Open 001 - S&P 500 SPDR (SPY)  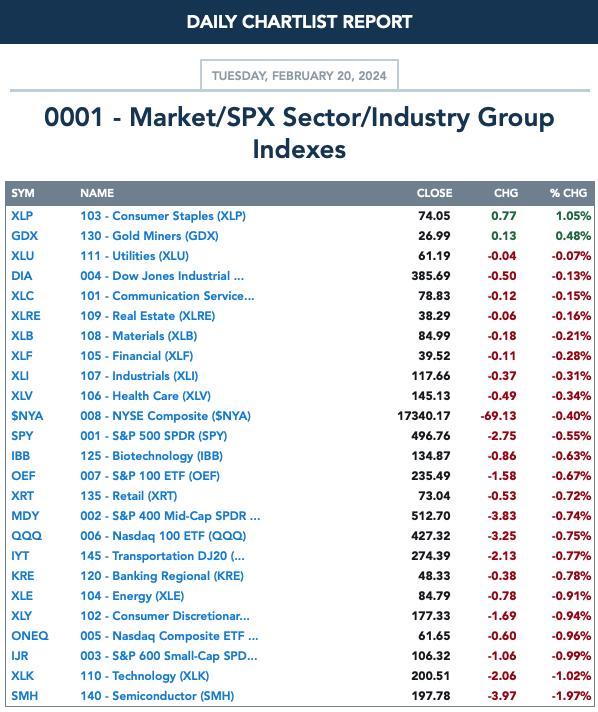[153, 435]
